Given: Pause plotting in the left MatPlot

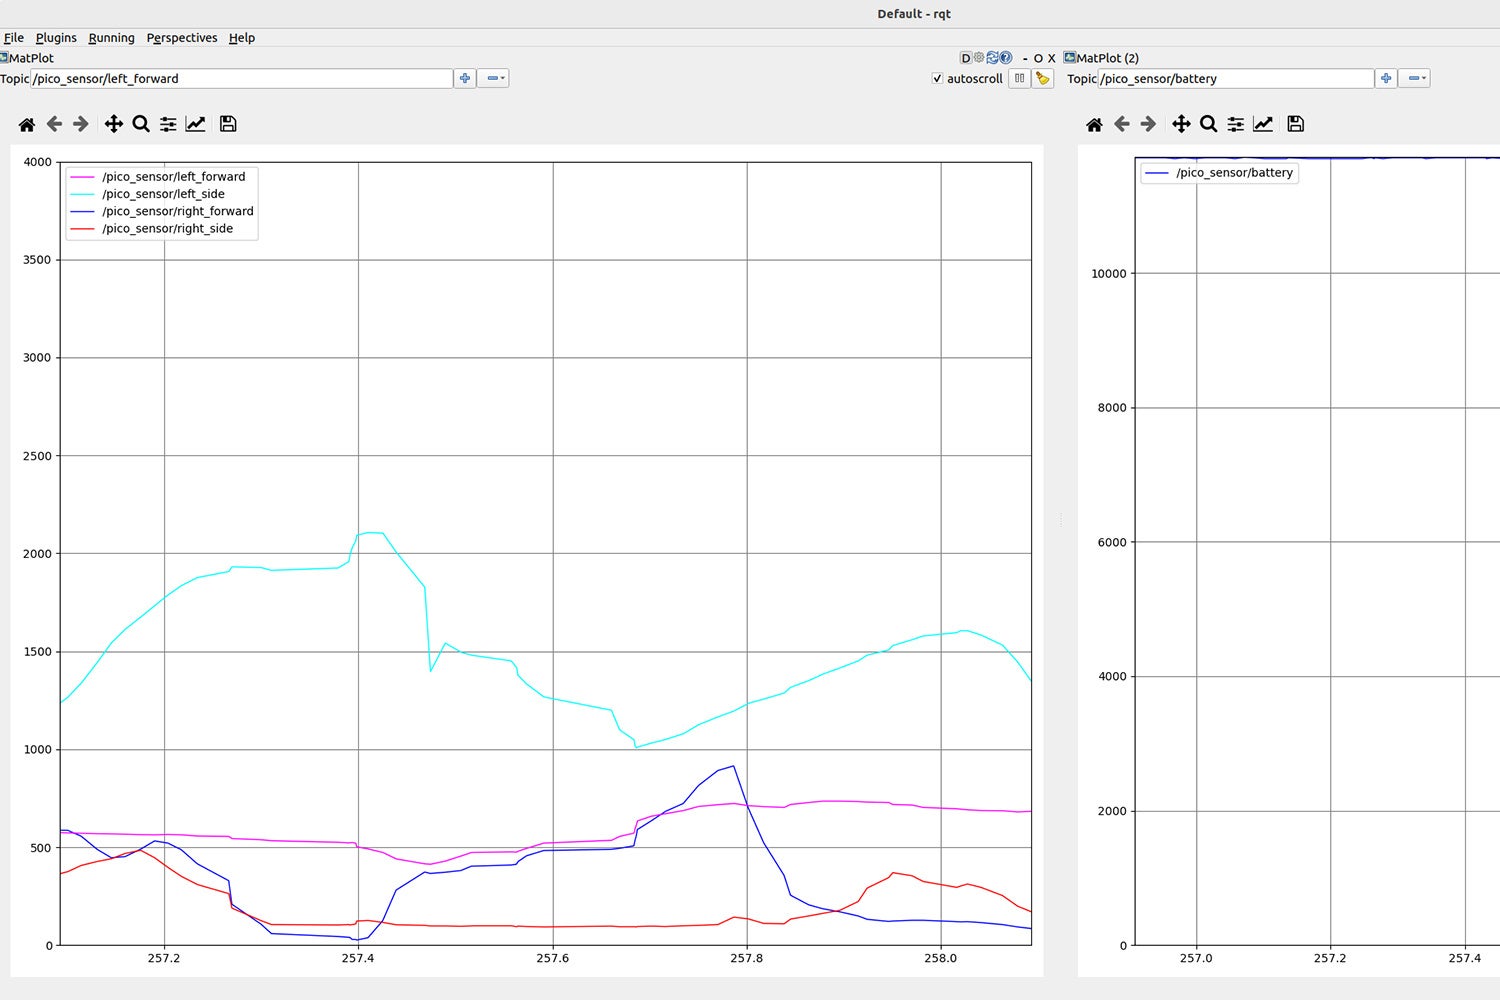Looking at the screenshot, I should click(1019, 78).
